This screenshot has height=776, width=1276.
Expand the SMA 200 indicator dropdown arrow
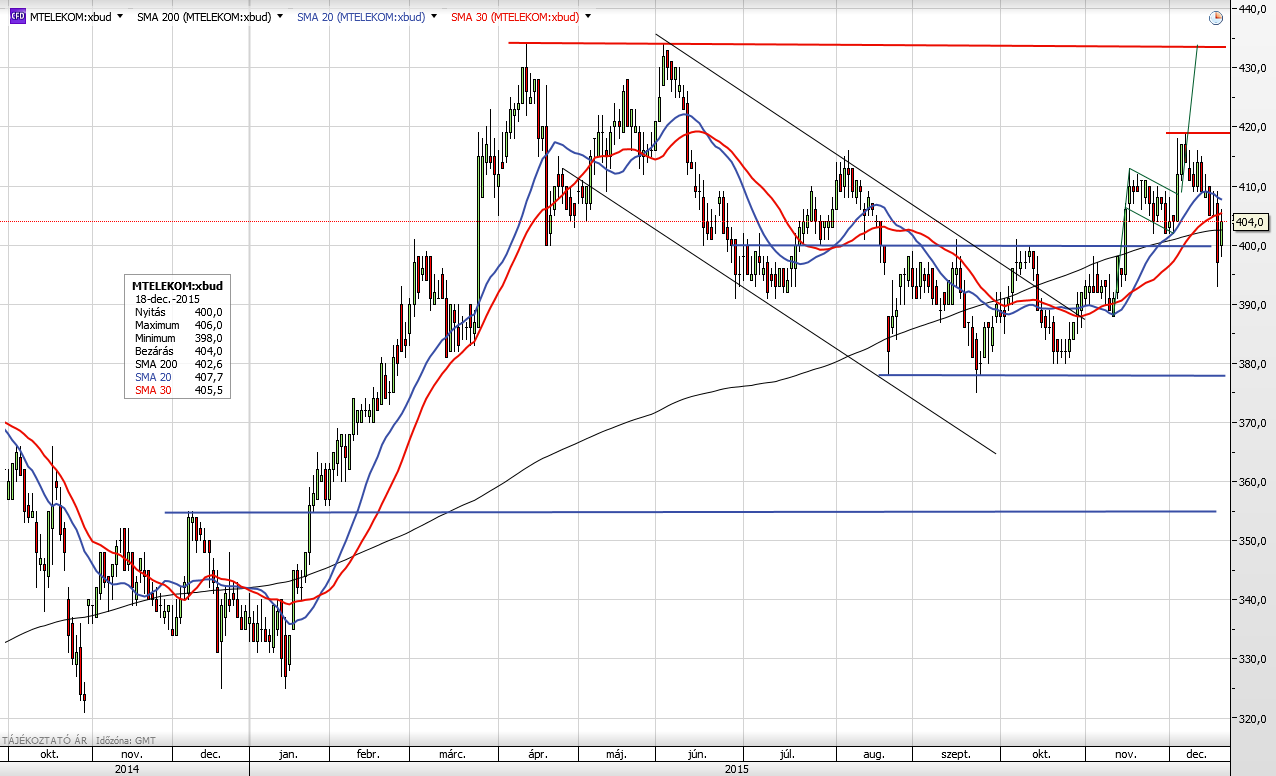pos(279,17)
